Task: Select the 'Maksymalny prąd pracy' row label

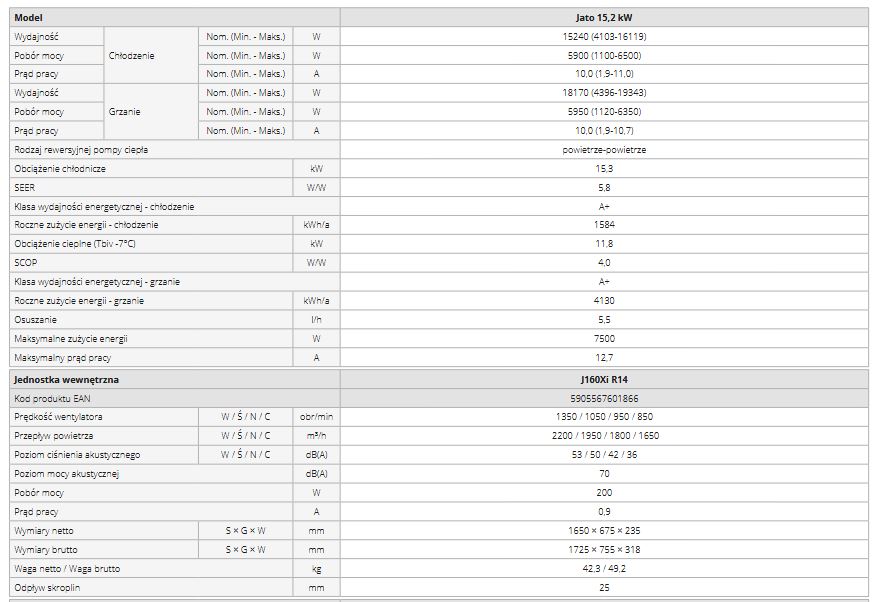Action: point(63,357)
